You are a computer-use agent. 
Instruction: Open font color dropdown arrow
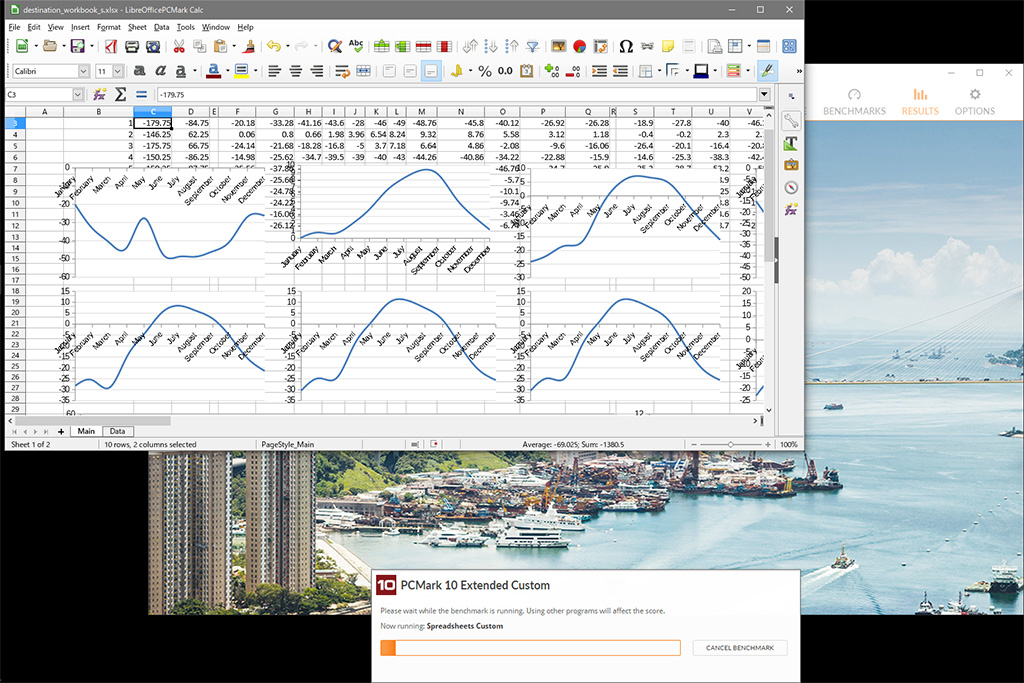227,71
